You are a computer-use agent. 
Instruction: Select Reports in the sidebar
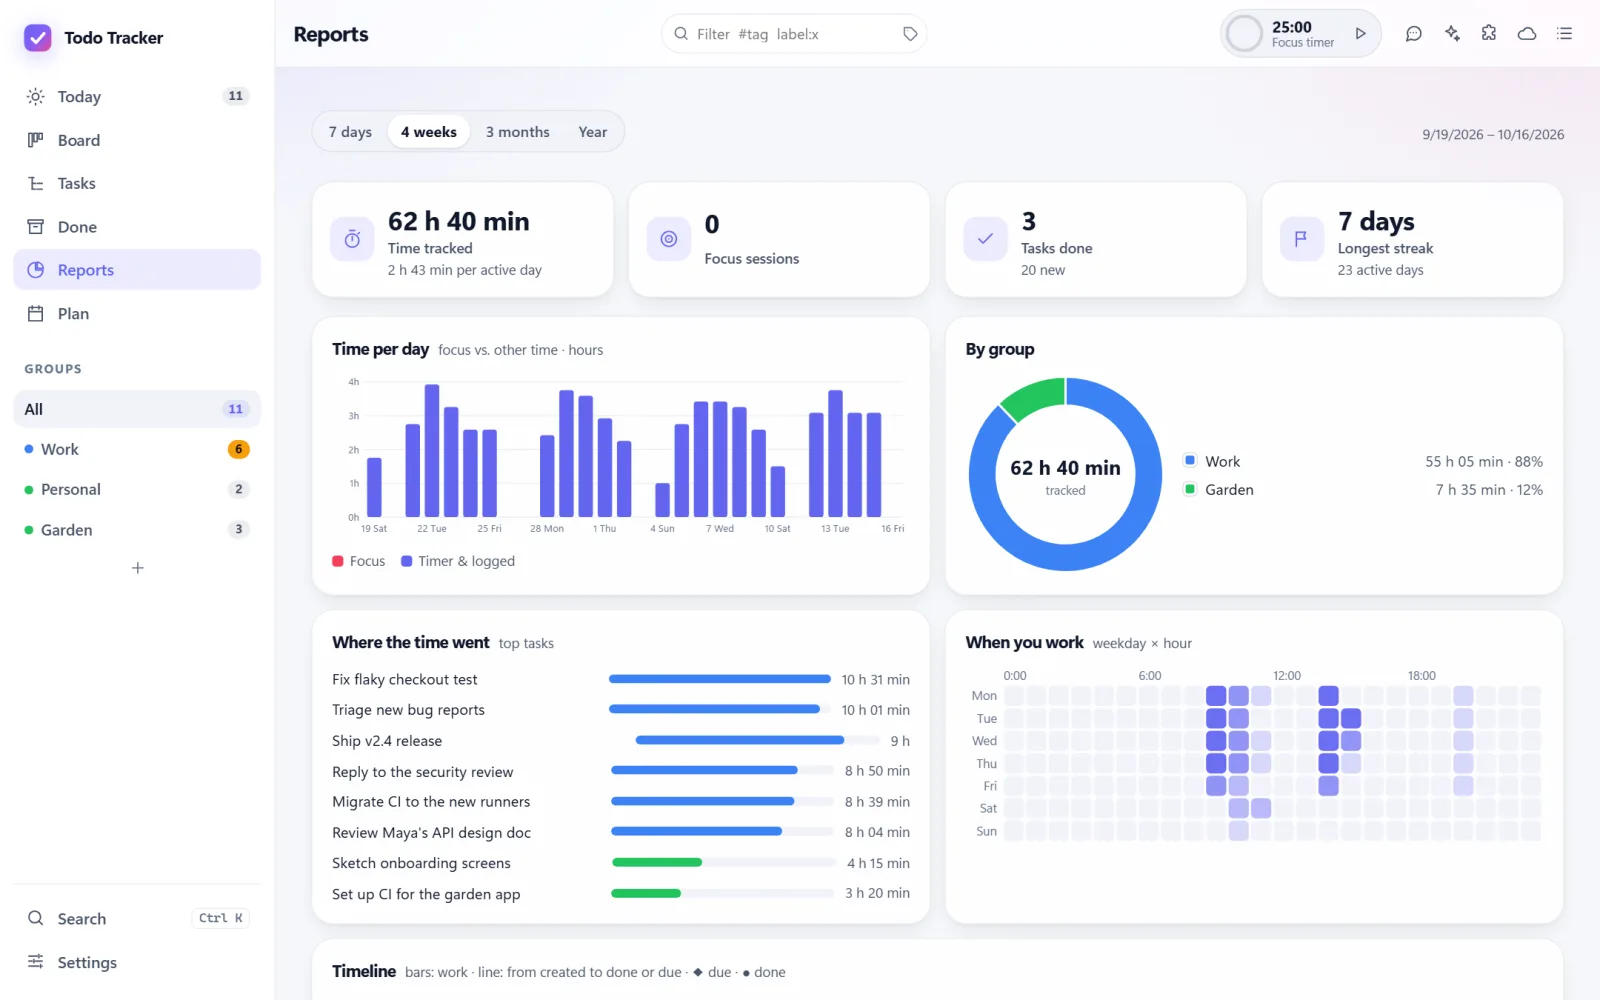pyautogui.click(x=137, y=270)
